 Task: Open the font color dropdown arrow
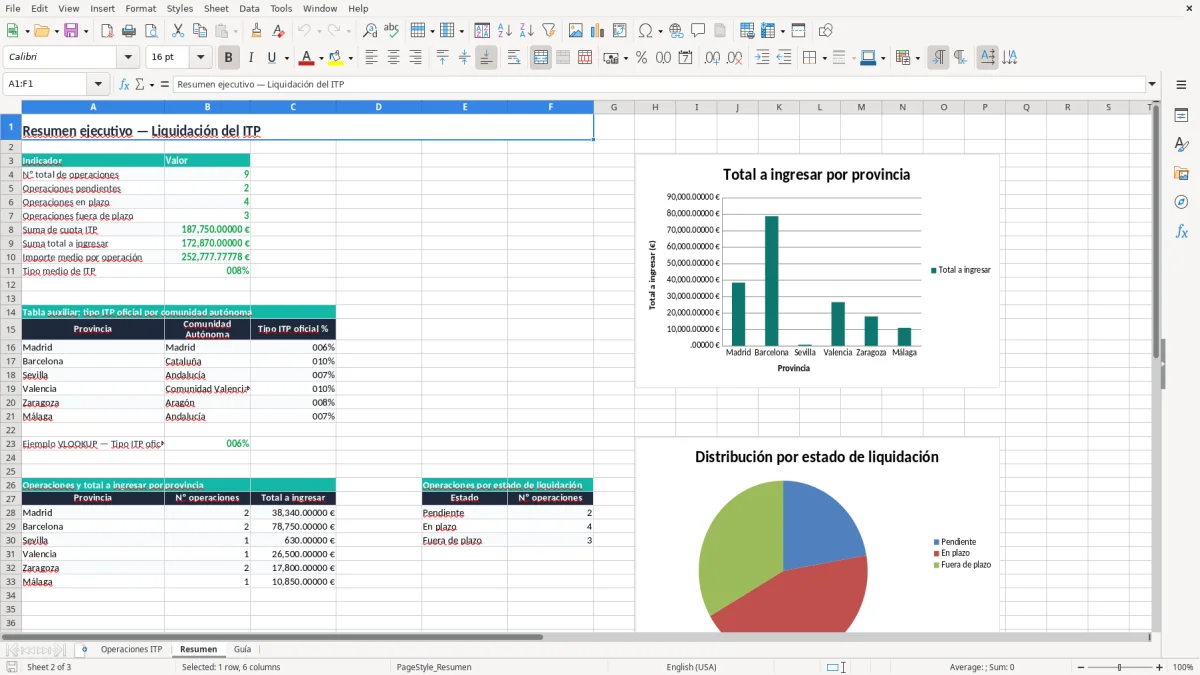(x=321, y=58)
